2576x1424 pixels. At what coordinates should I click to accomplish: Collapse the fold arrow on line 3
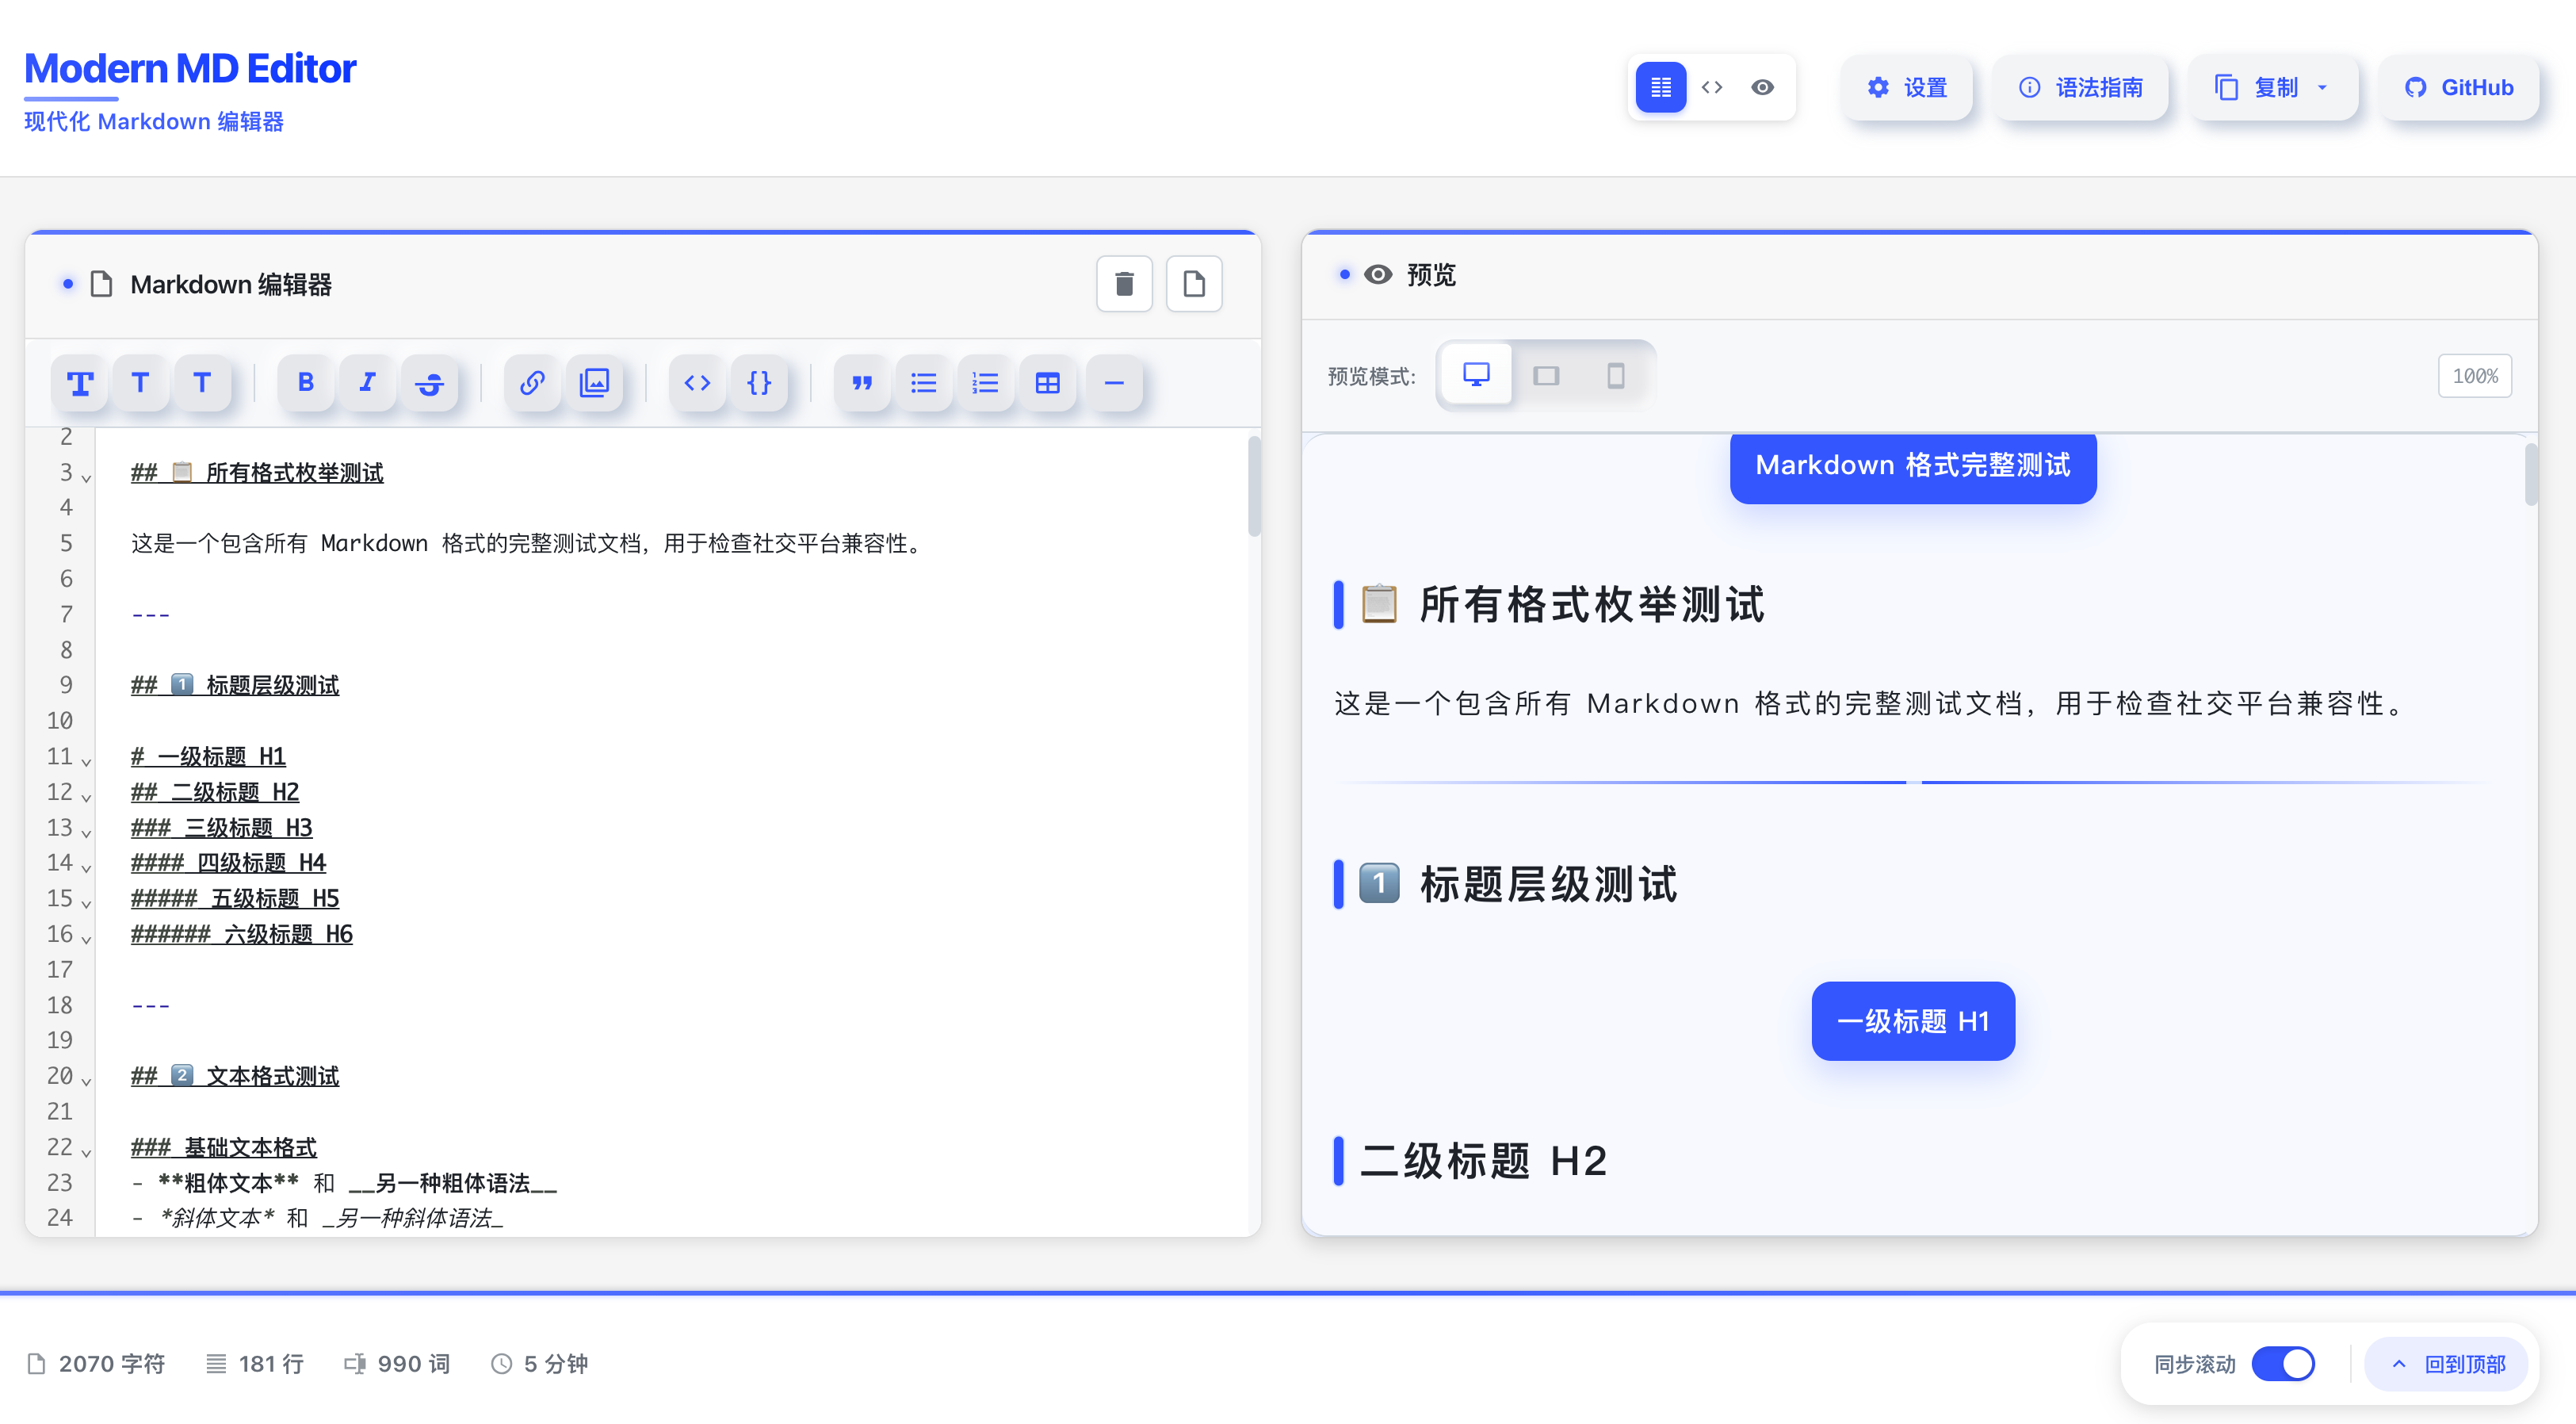click(x=87, y=478)
